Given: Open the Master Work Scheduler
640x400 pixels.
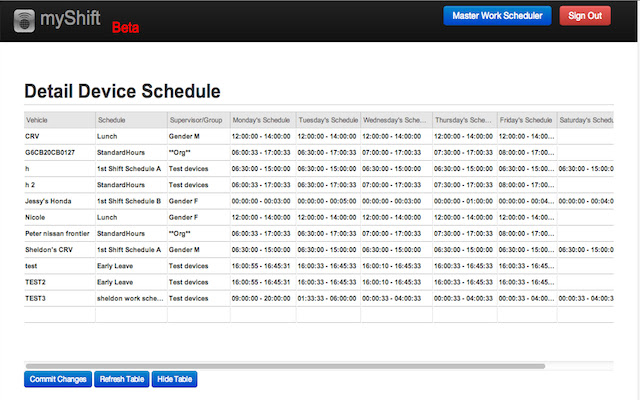Looking at the screenshot, I should click(x=497, y=16).
